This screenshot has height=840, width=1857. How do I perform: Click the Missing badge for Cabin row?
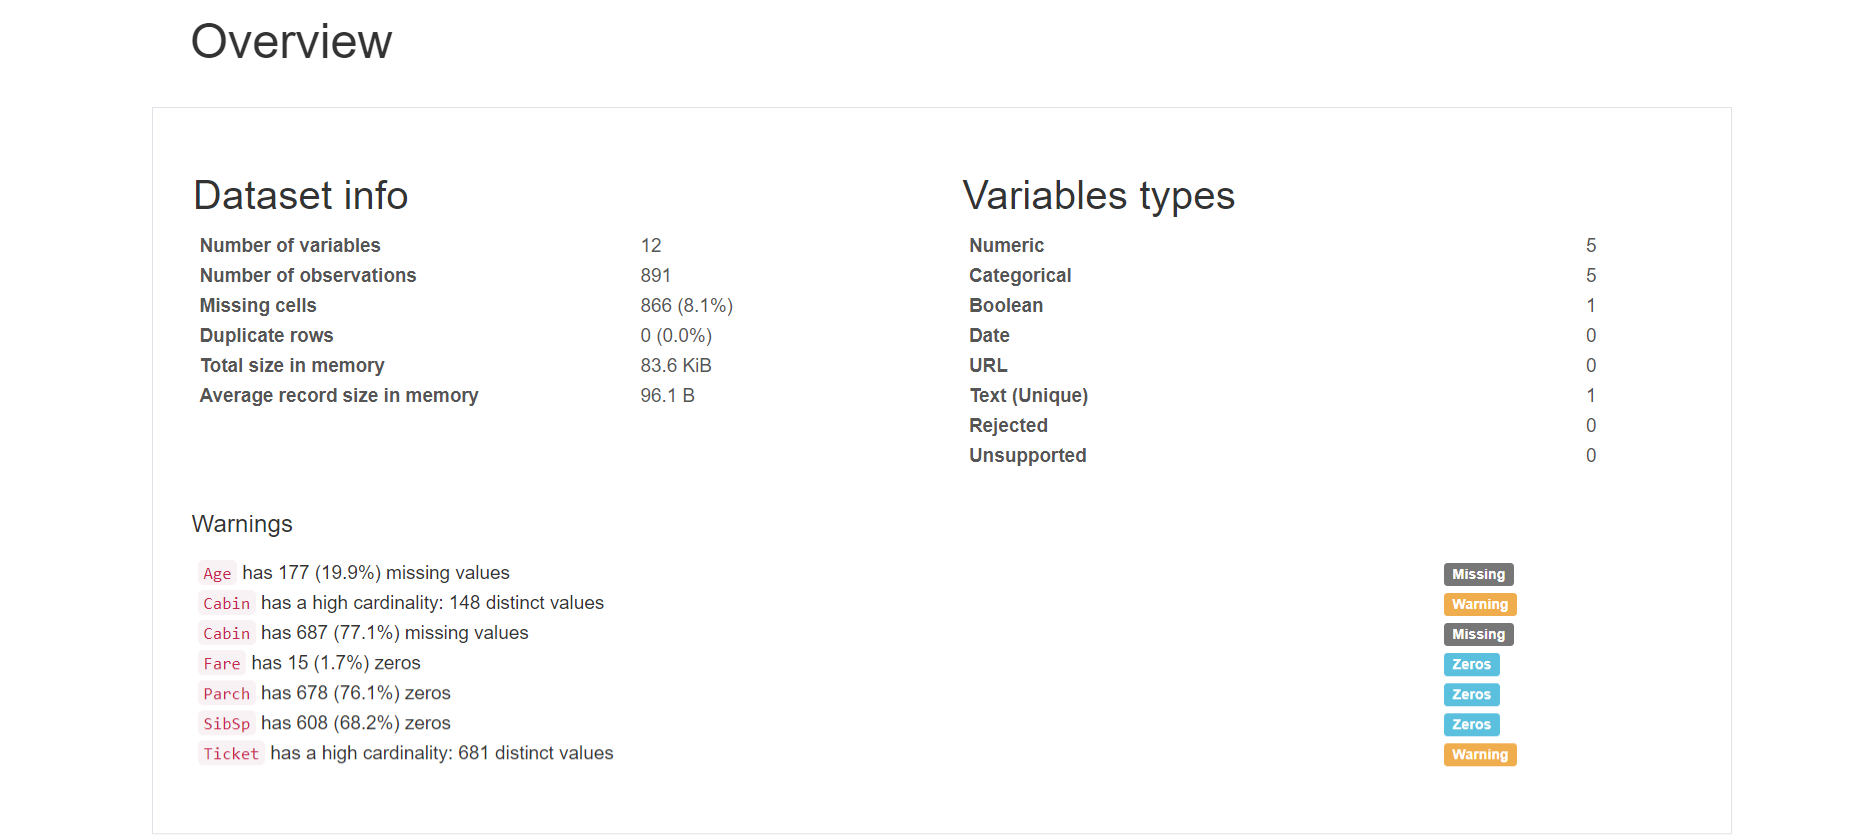click(x=1478, y=634)
